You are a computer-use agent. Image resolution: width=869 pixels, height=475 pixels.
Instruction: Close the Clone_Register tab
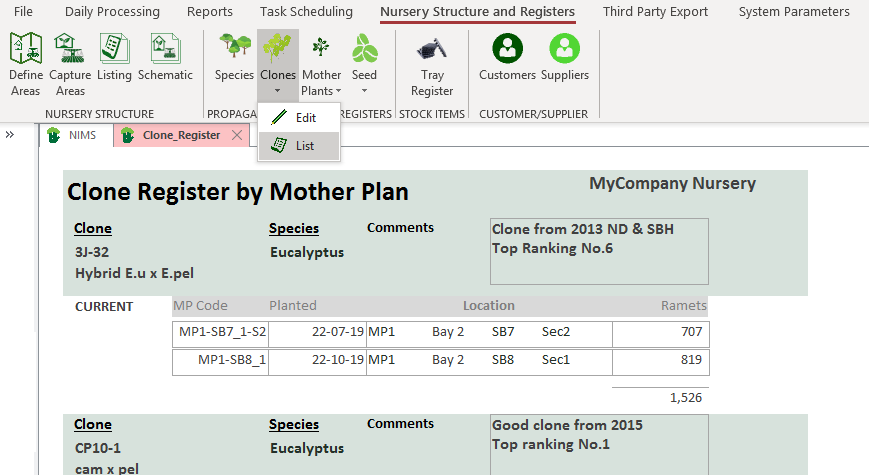tap(236, 135)
